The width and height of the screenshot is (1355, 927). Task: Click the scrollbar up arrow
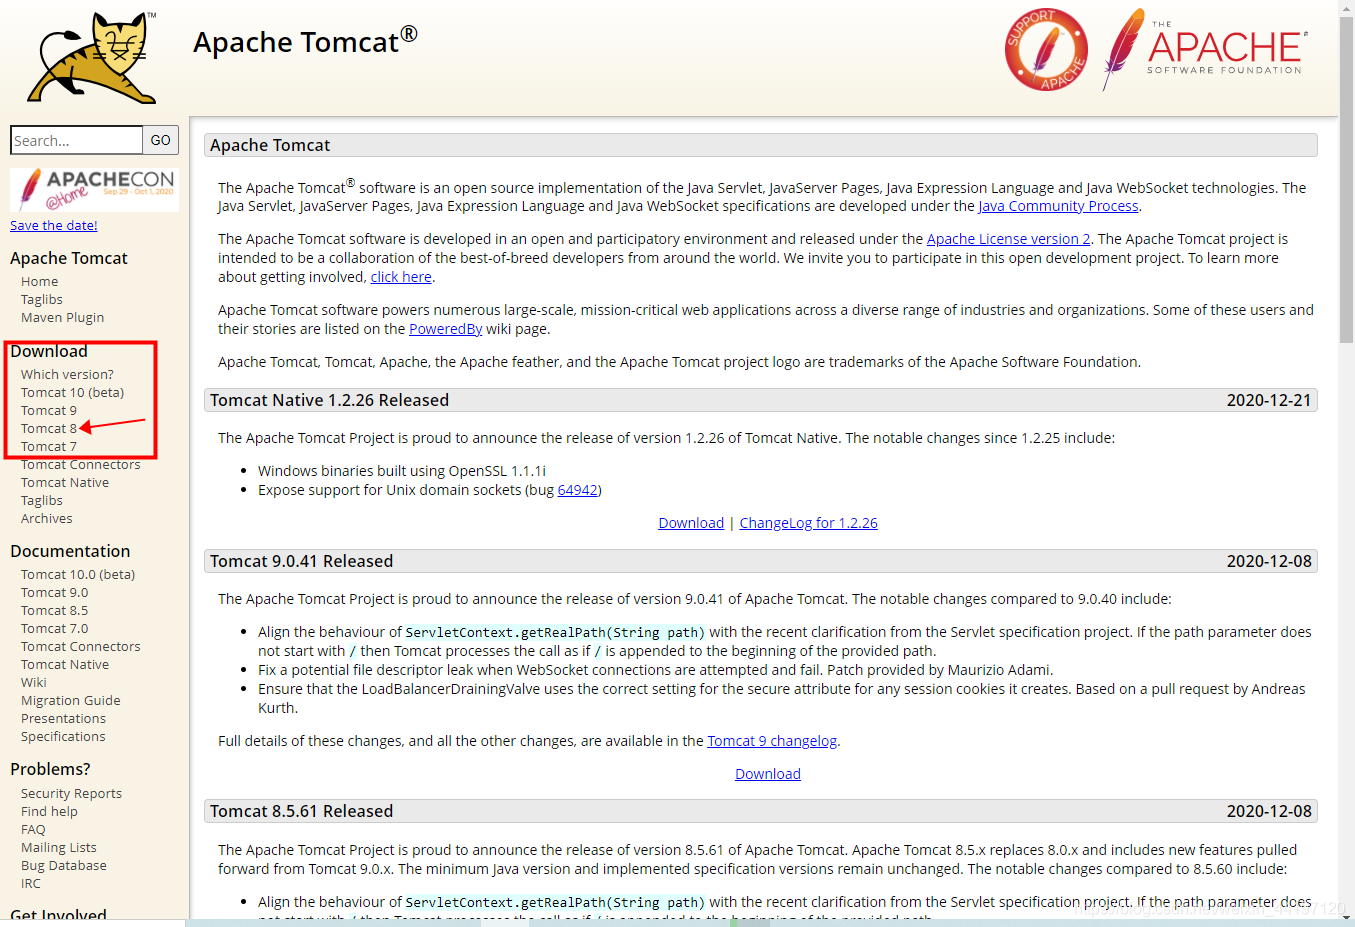pyautogui.click(x=1346, y=8)
